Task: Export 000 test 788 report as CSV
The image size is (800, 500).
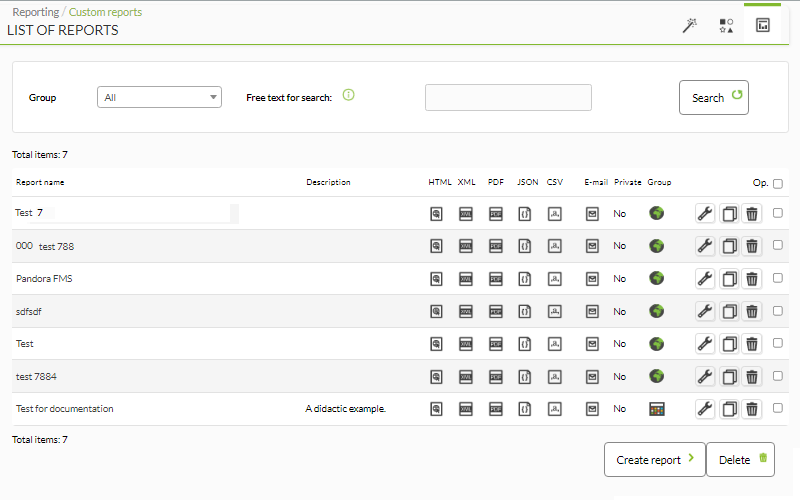Action: click(x=555, y=246)
